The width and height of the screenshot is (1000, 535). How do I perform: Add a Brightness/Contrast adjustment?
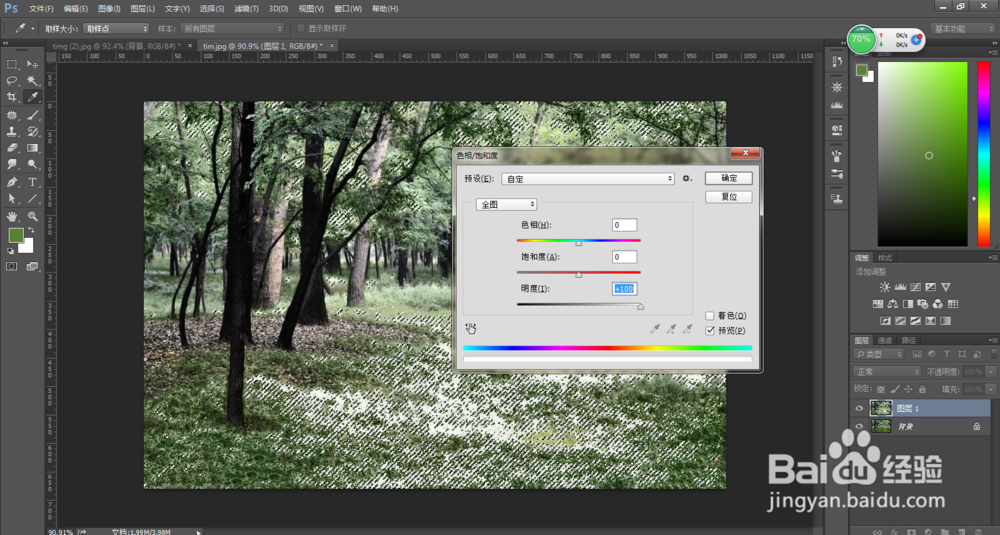[x=885, y=288]
